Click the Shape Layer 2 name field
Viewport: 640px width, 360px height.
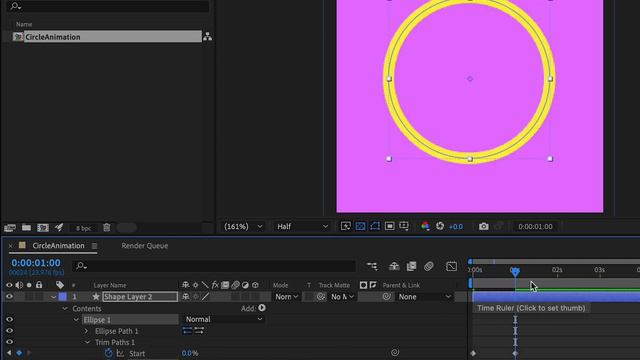(140, 297)
